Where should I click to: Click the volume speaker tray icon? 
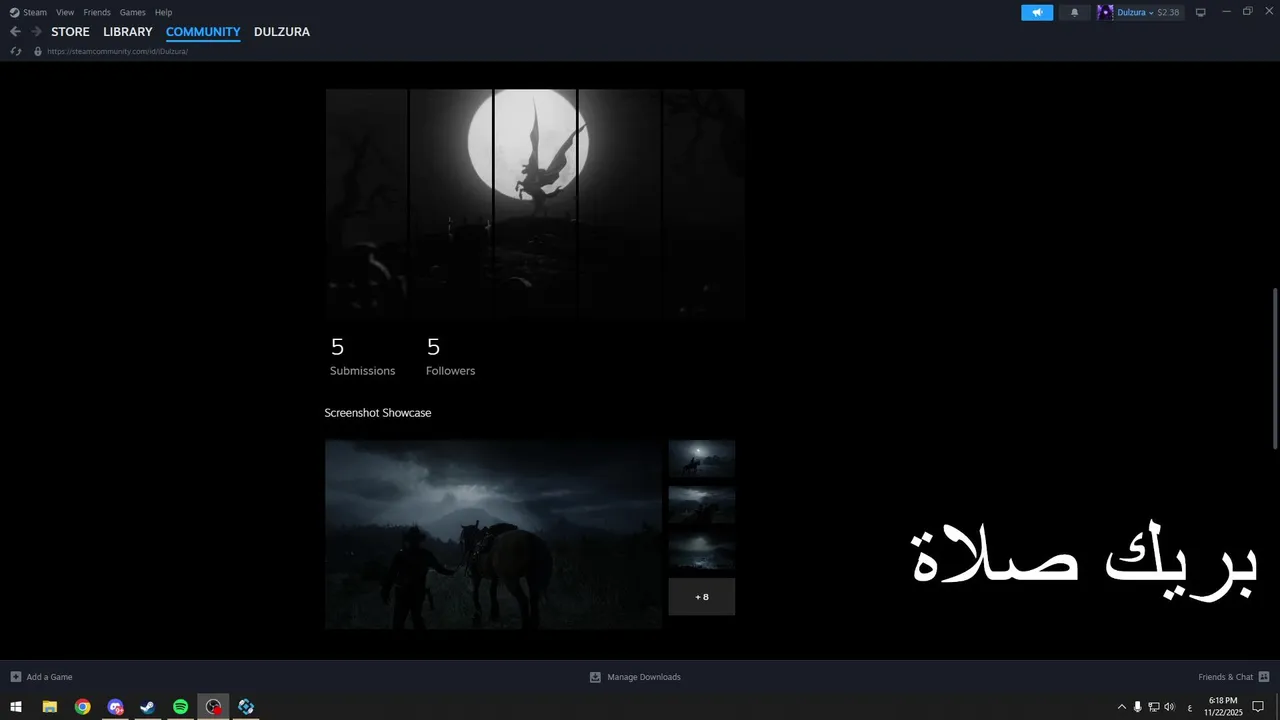(x=1169, y=707)
